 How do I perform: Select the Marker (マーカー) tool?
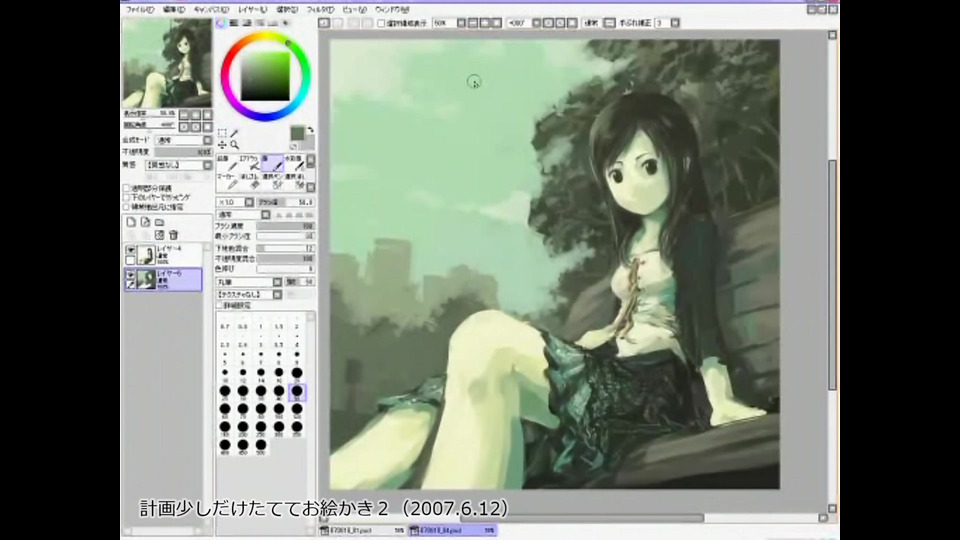pyautogui.click(x=226, y=181)
